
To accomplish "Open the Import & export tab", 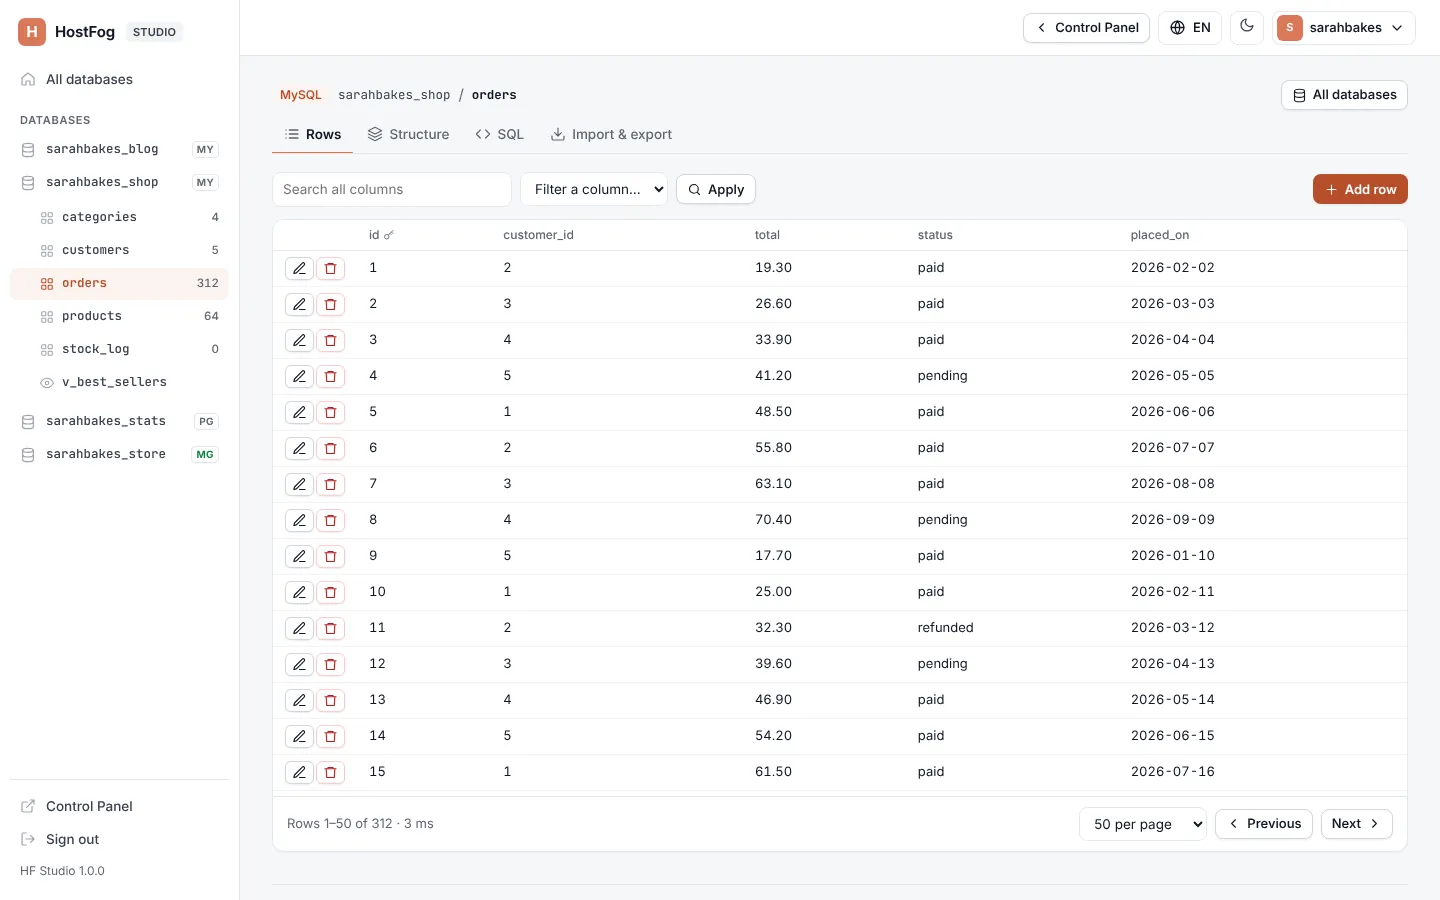I will [611, 134].
